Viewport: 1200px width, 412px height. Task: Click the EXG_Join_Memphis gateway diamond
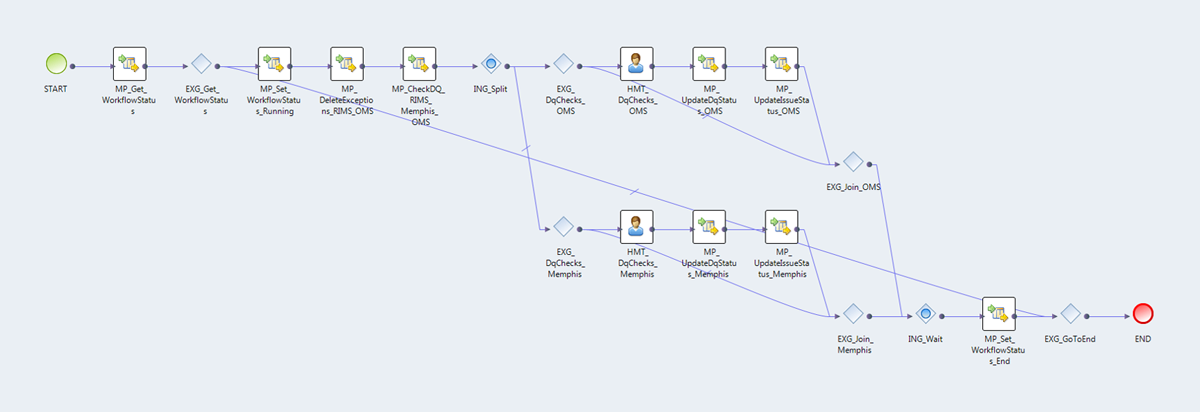(x=853, y=314)
